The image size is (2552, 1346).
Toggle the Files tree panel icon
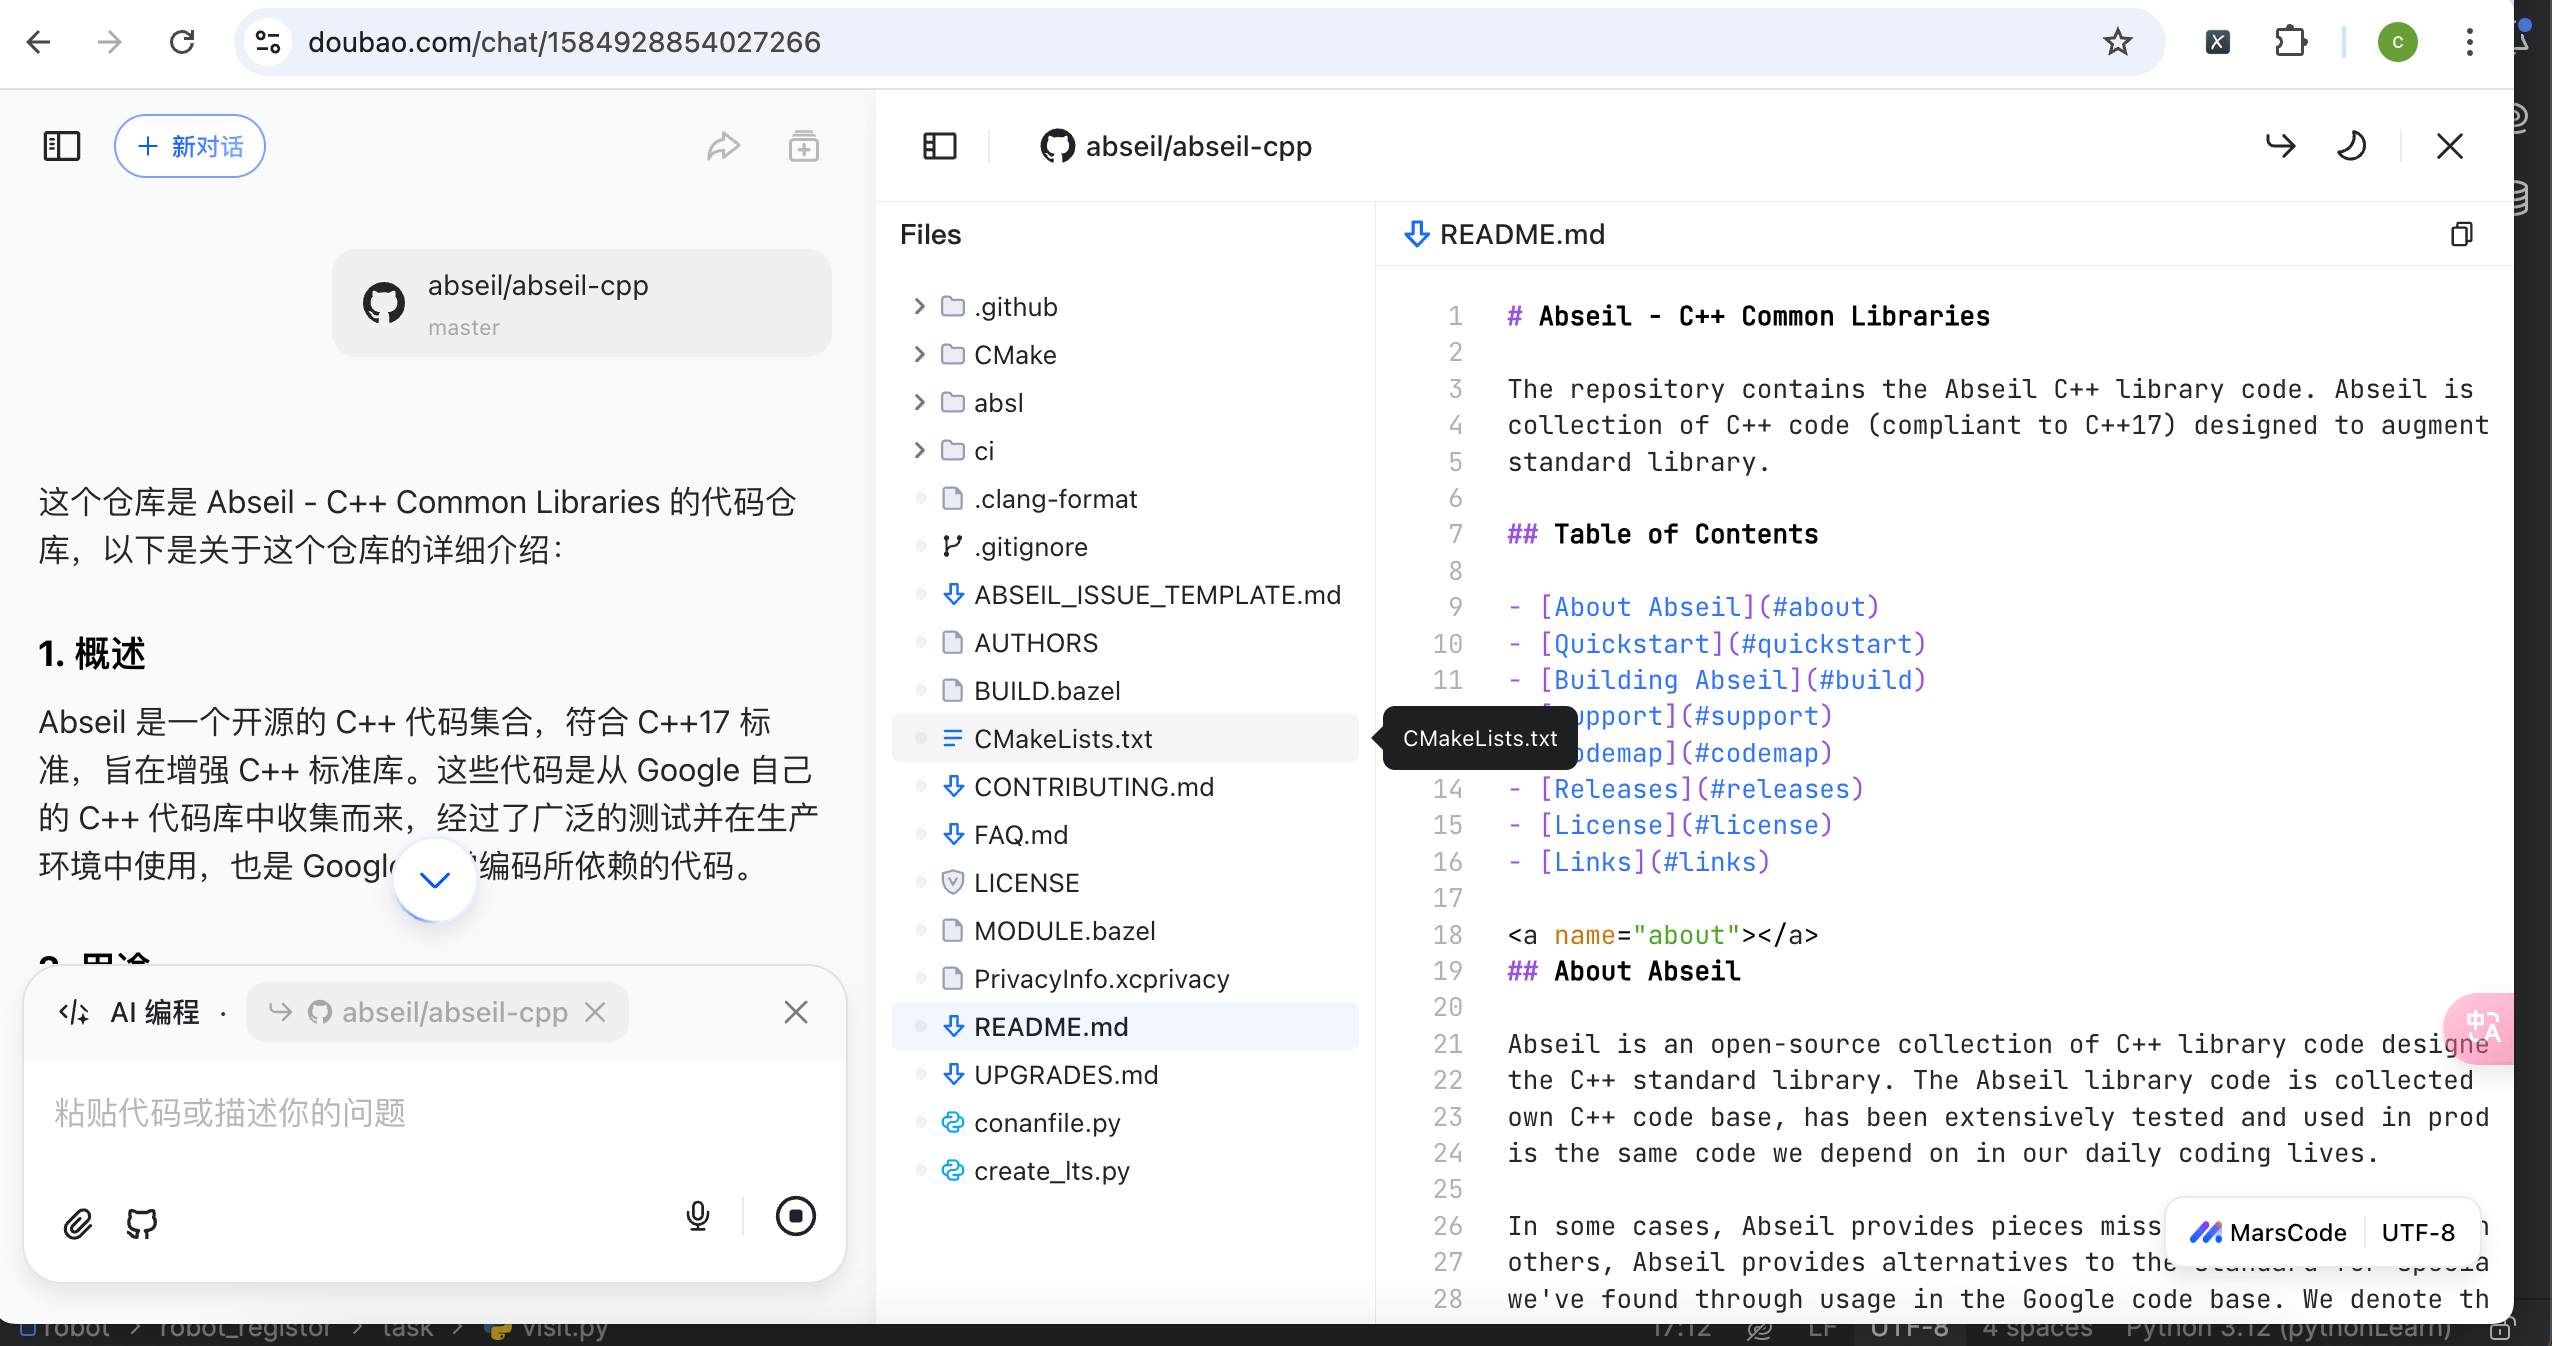coord(939,146)
